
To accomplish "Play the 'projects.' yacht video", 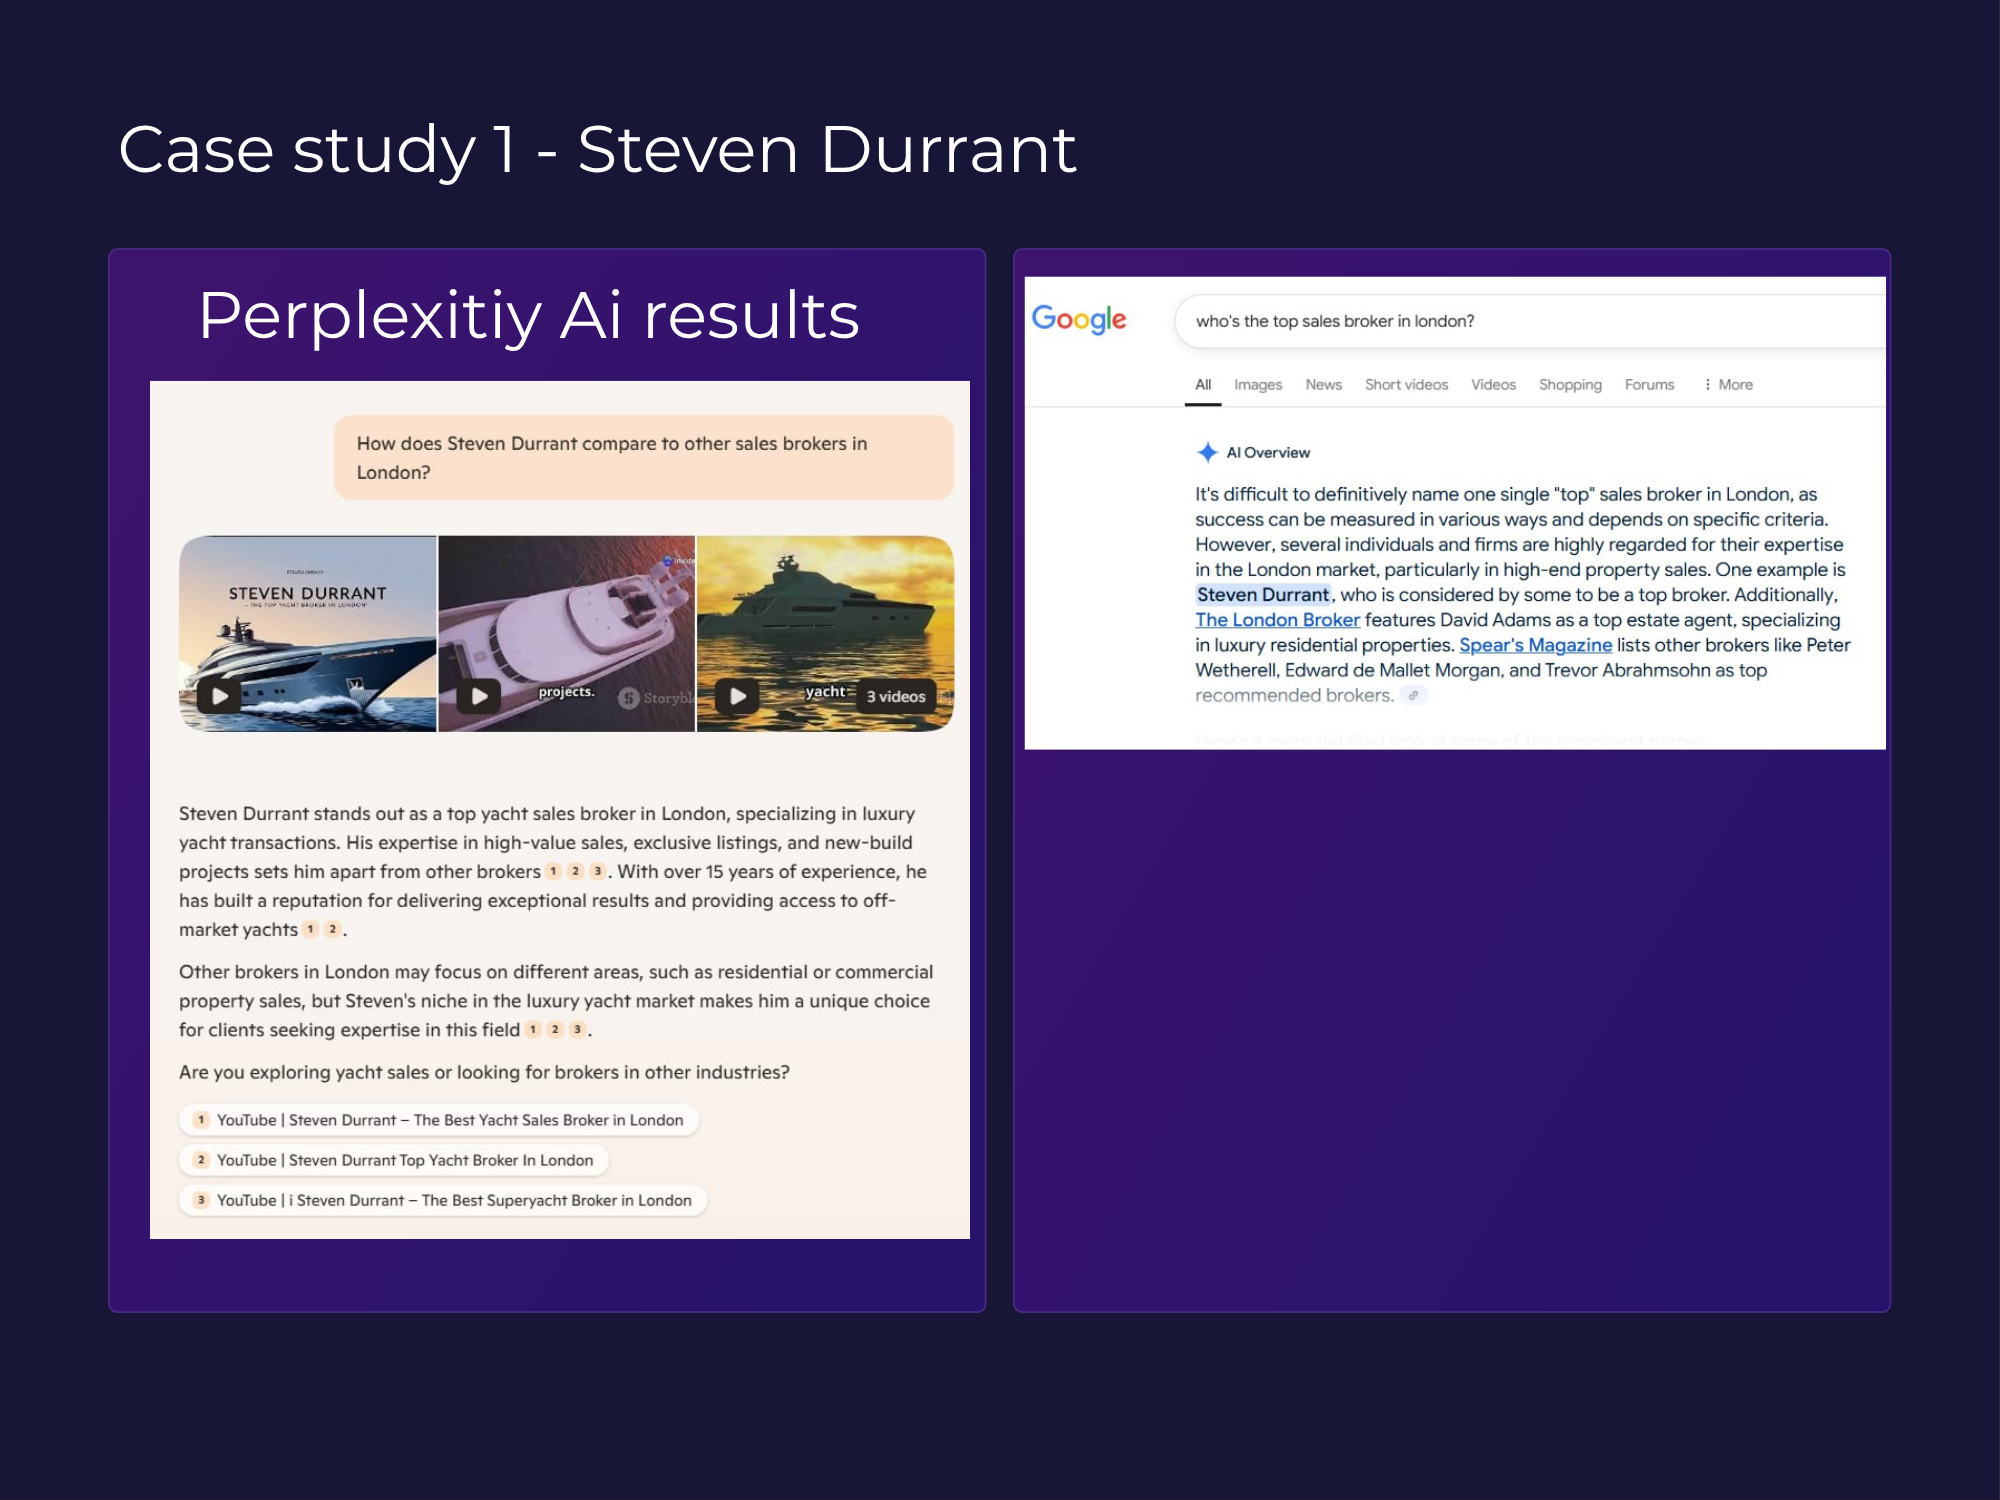I will click(479, 696).
